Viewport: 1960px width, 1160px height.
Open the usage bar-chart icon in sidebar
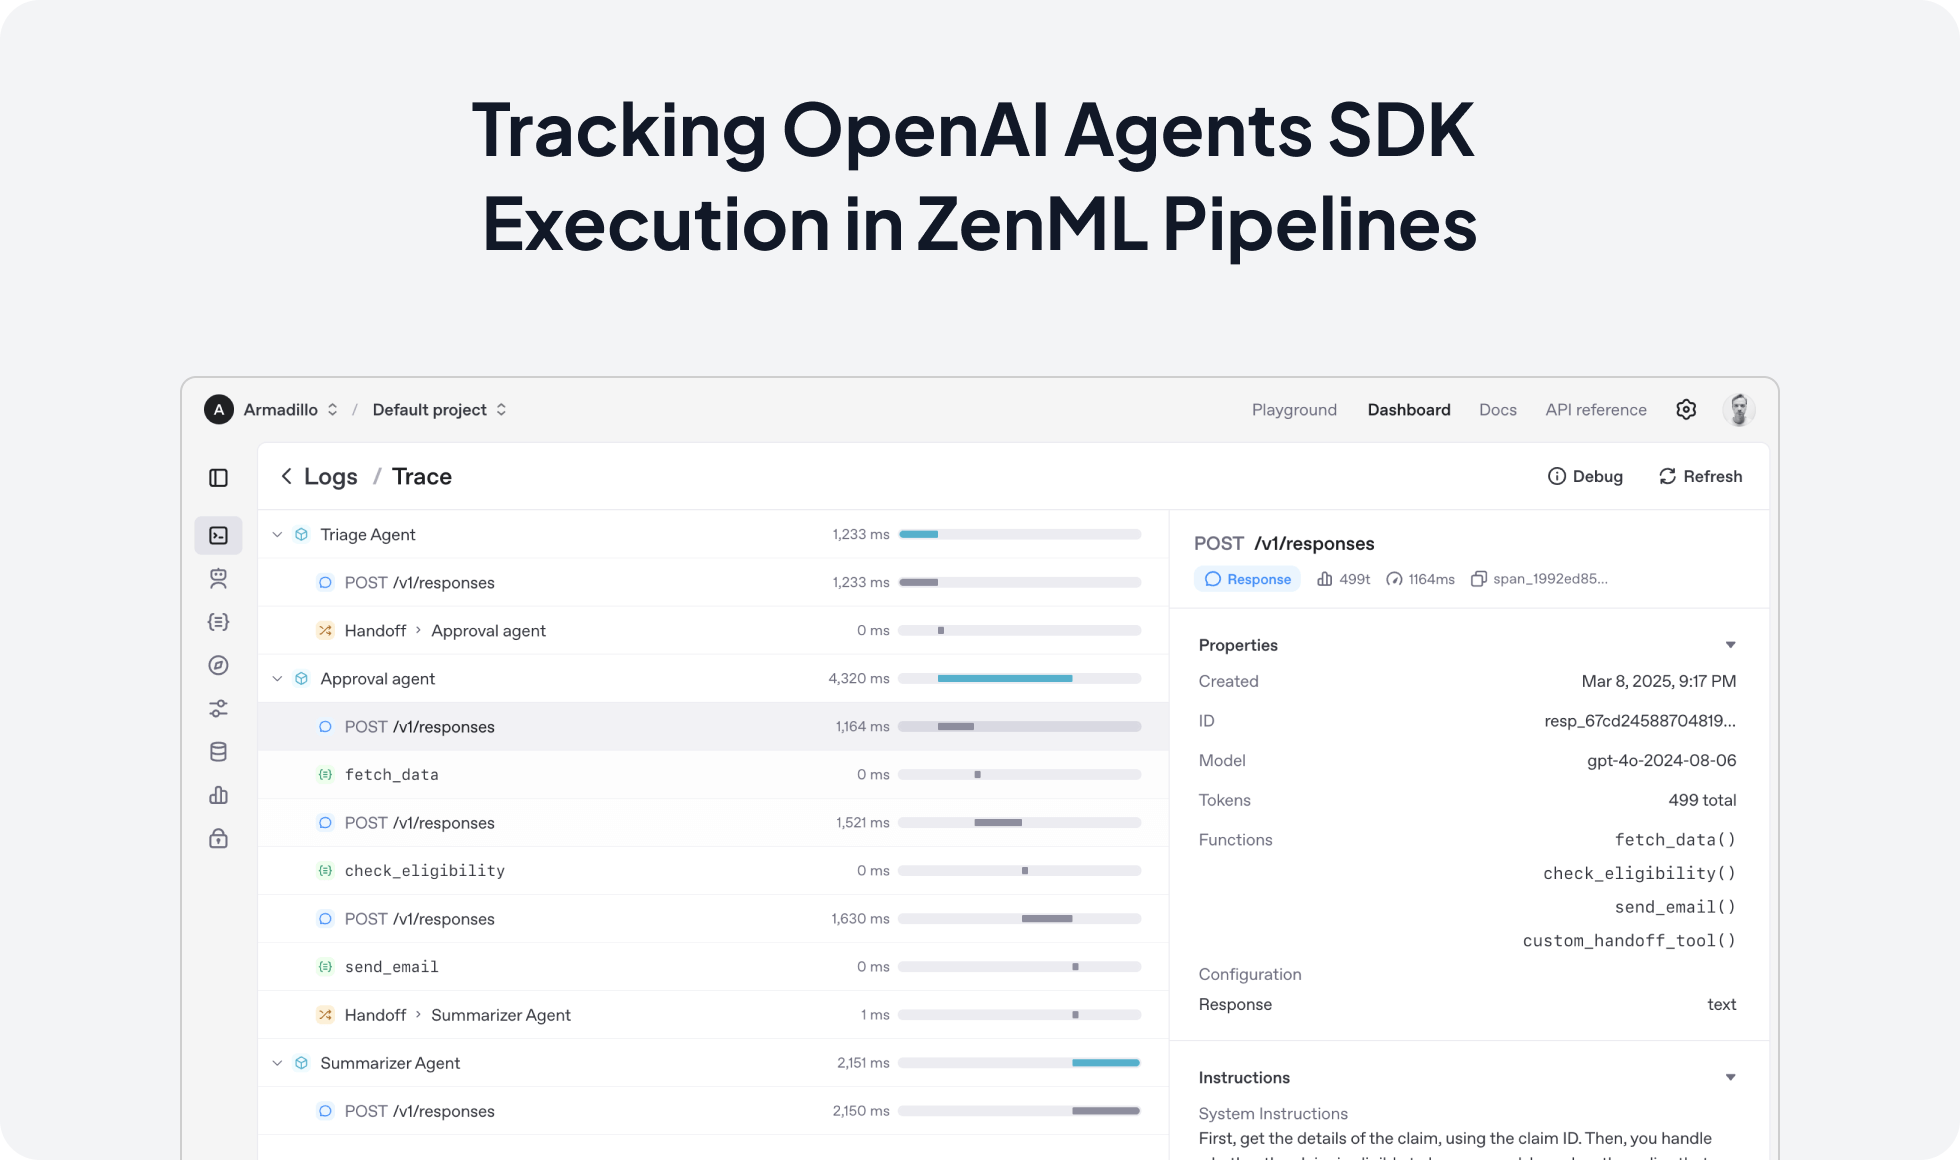click(218, 794)
